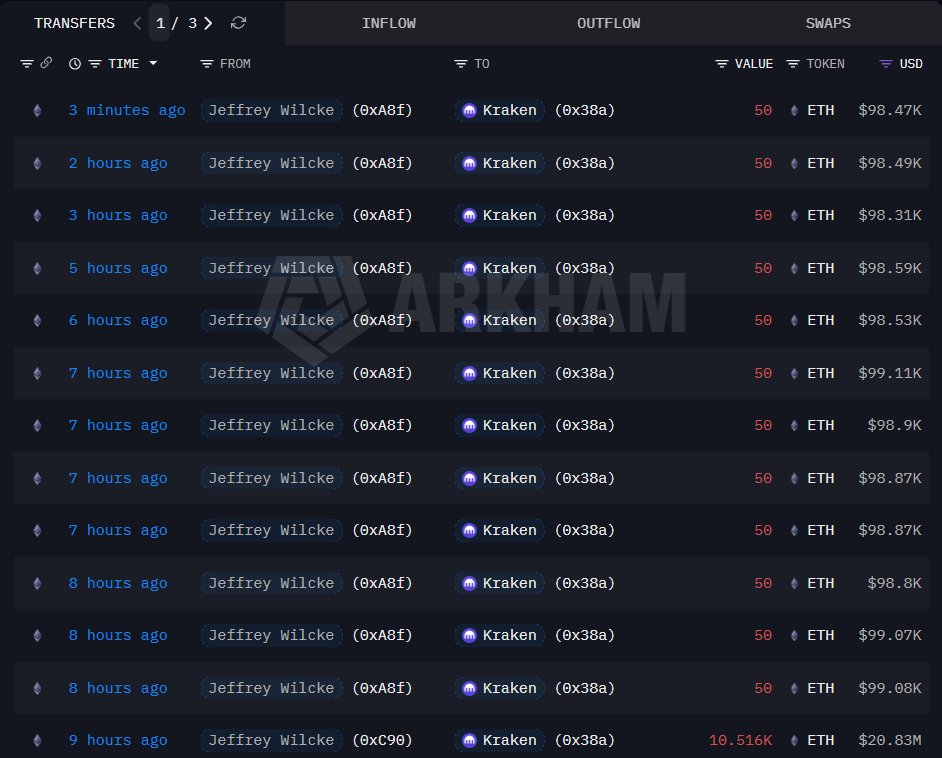The height and width of the screenshot is (758, 942).
Task: Click the link chain icon in header
Action: tap(46, 63)
